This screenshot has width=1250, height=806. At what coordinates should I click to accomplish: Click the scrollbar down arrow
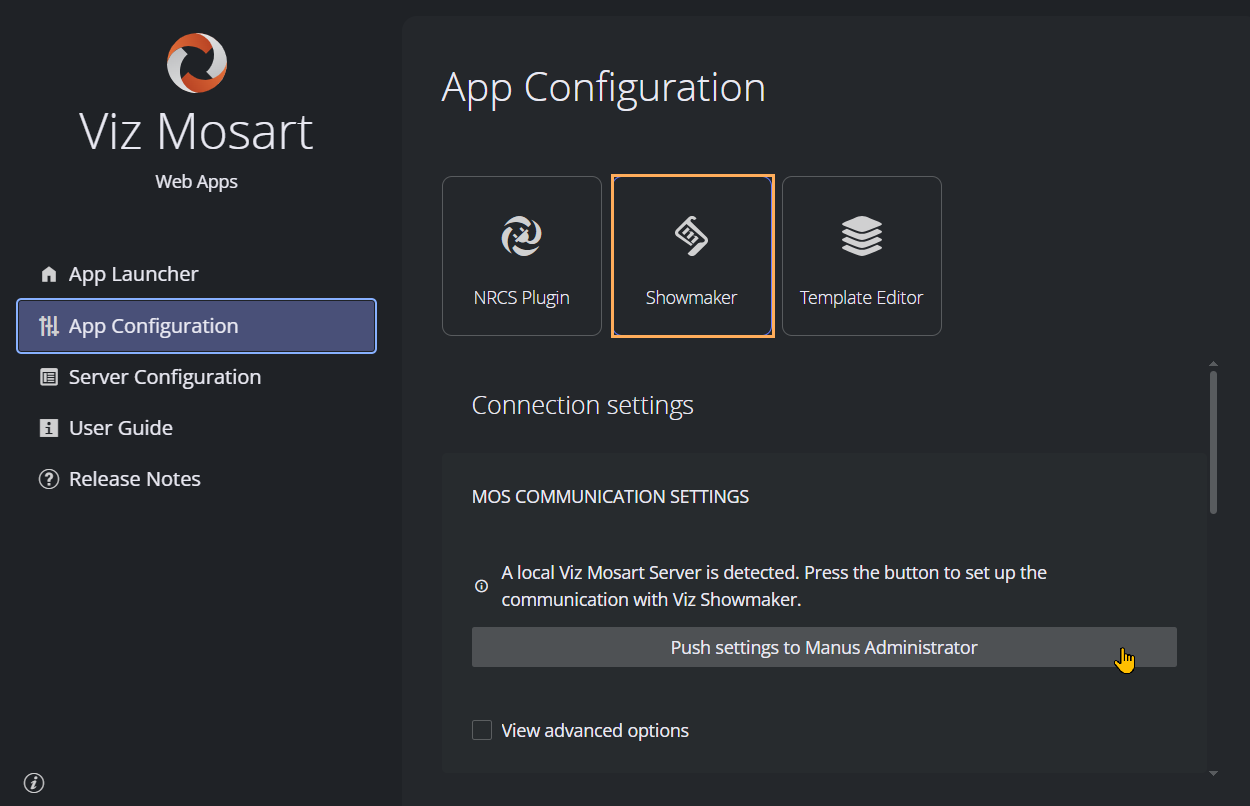[x=1214, y=772]
